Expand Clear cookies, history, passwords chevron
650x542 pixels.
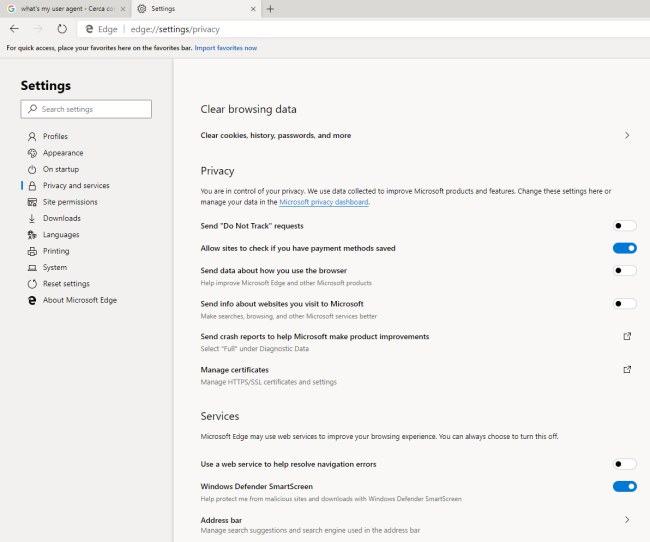(x=627, y=135)
